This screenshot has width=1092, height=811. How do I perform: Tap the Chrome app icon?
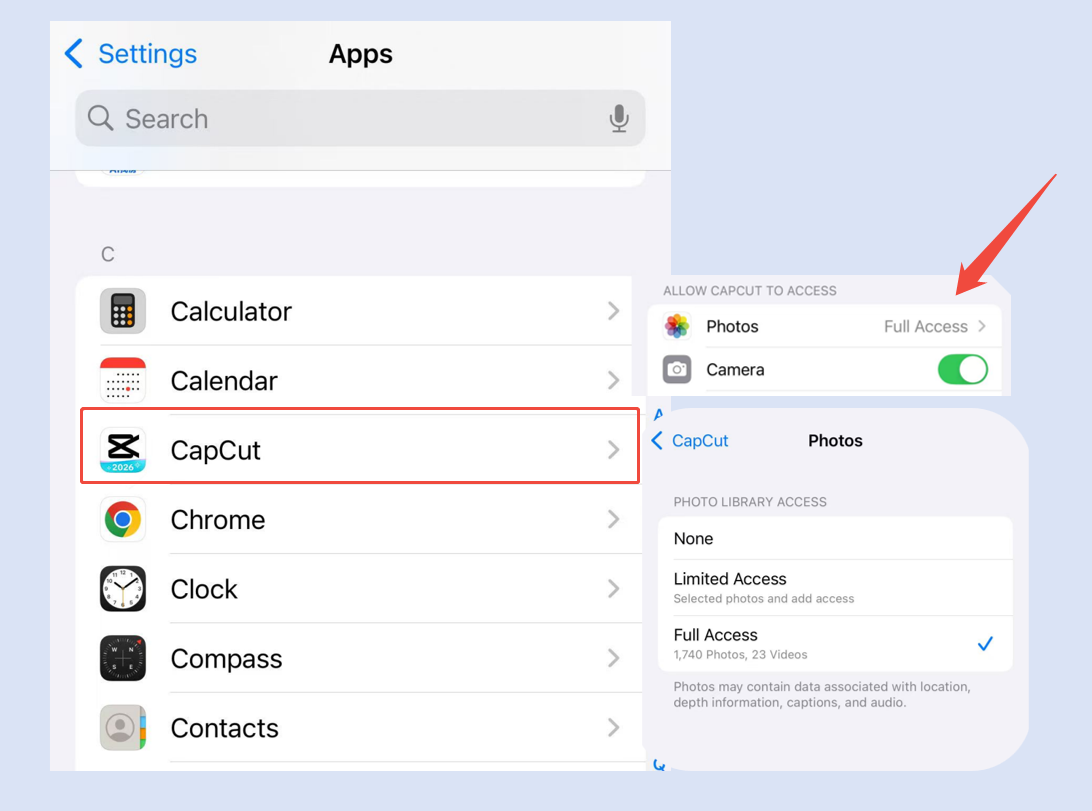(x=123, y=520)
